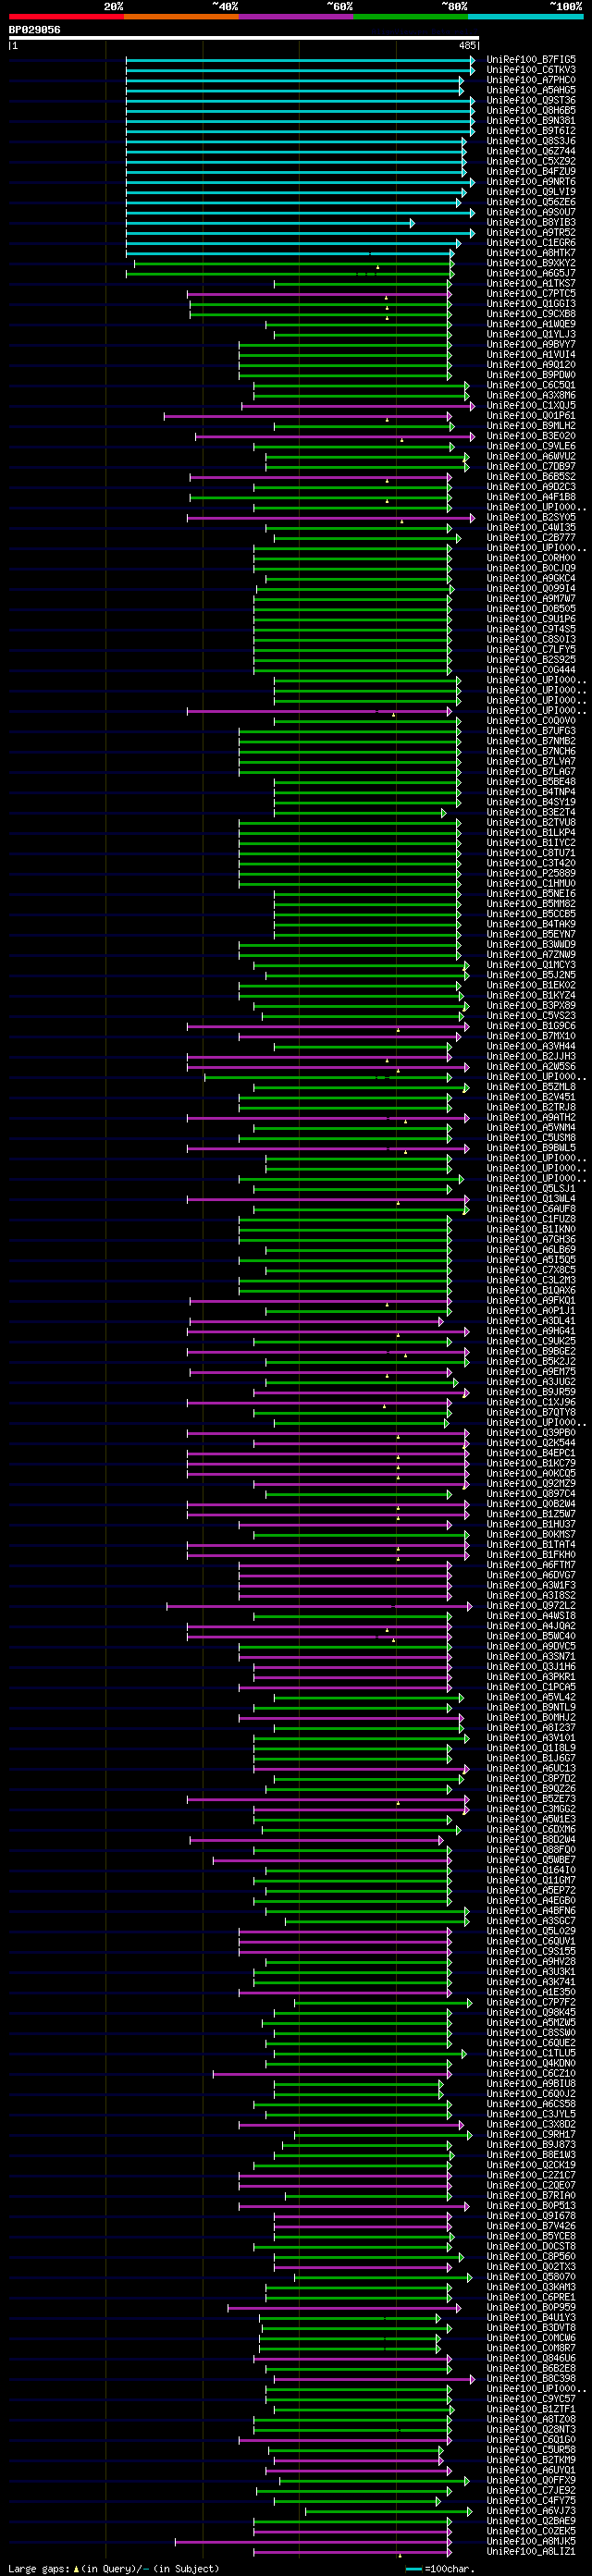The width and height of the screenshot is (592, 2576).
Task: Select the UniRef100_A8HTK7 entry
Action: coord(531,253)
